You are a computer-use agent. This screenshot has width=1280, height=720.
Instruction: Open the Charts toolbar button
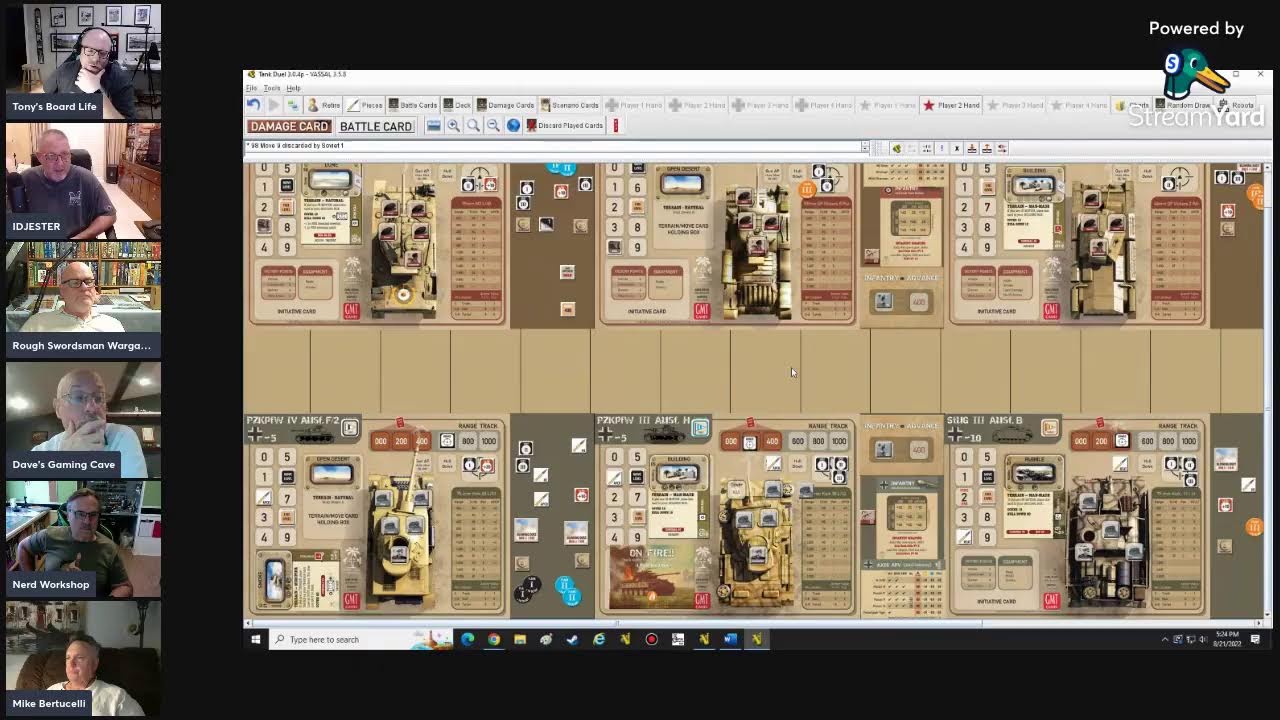[x=1133, y=105]
